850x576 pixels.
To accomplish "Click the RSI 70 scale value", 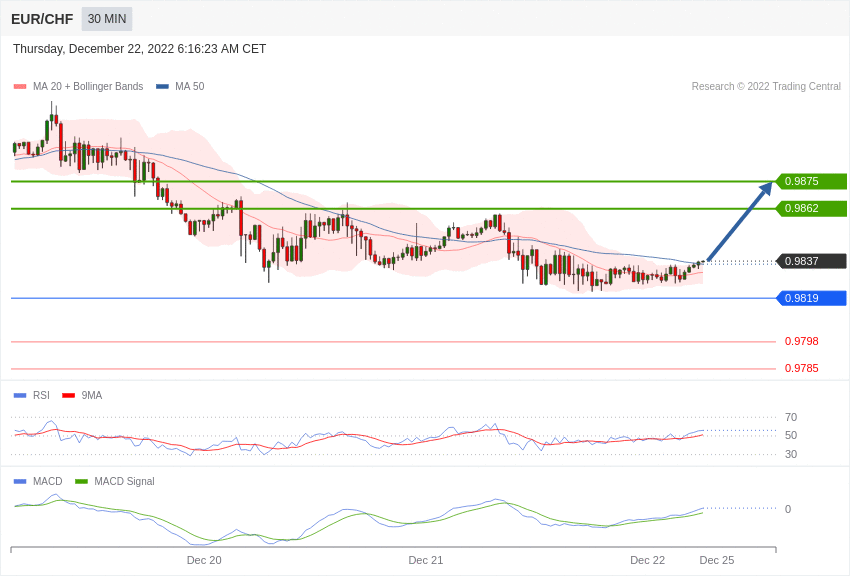I will click(x=791, y=417).
